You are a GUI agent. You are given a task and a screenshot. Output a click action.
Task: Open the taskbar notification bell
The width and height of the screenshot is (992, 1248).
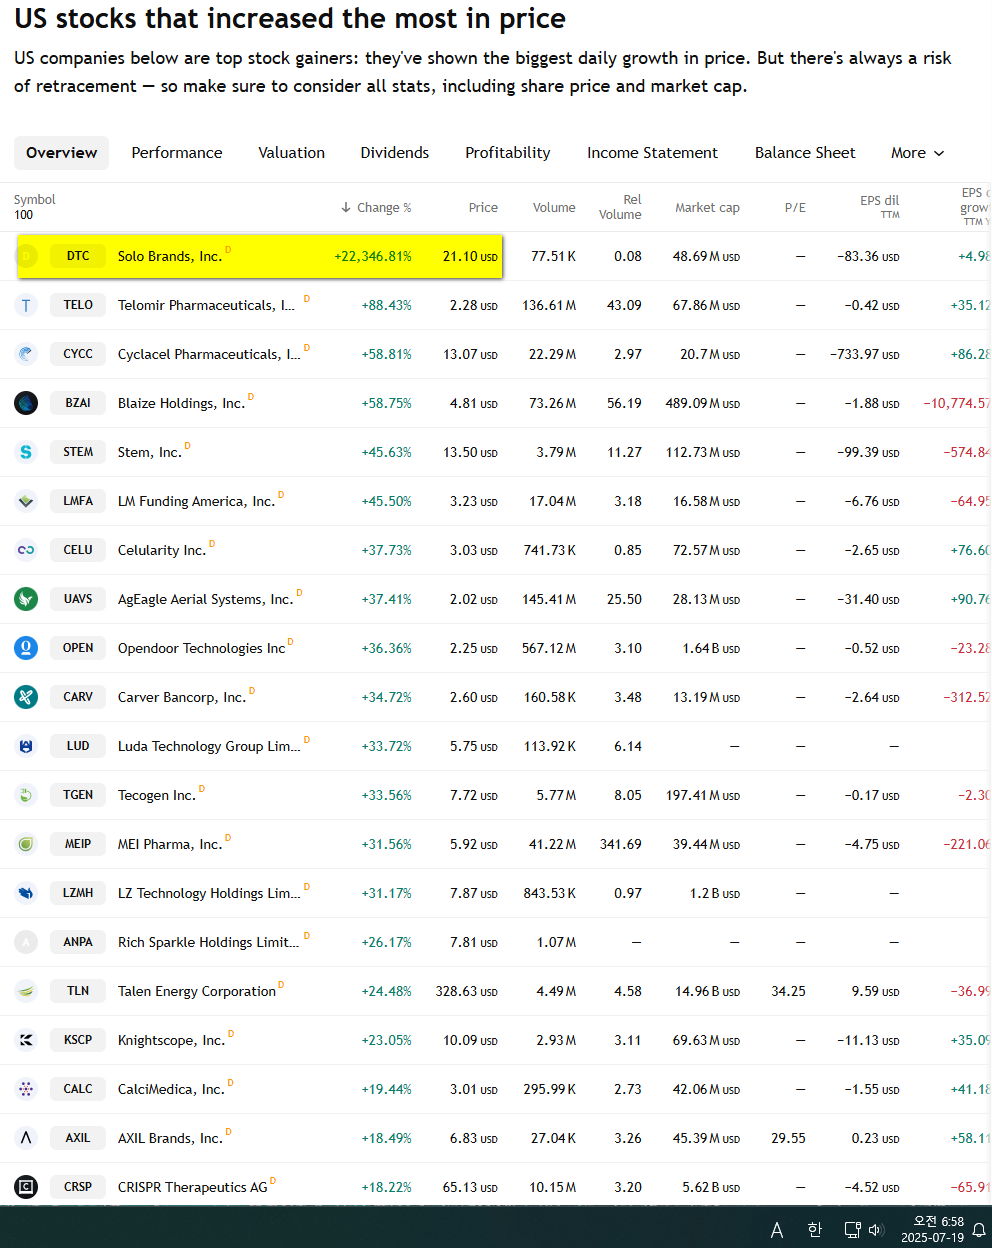click(979, 1230)
